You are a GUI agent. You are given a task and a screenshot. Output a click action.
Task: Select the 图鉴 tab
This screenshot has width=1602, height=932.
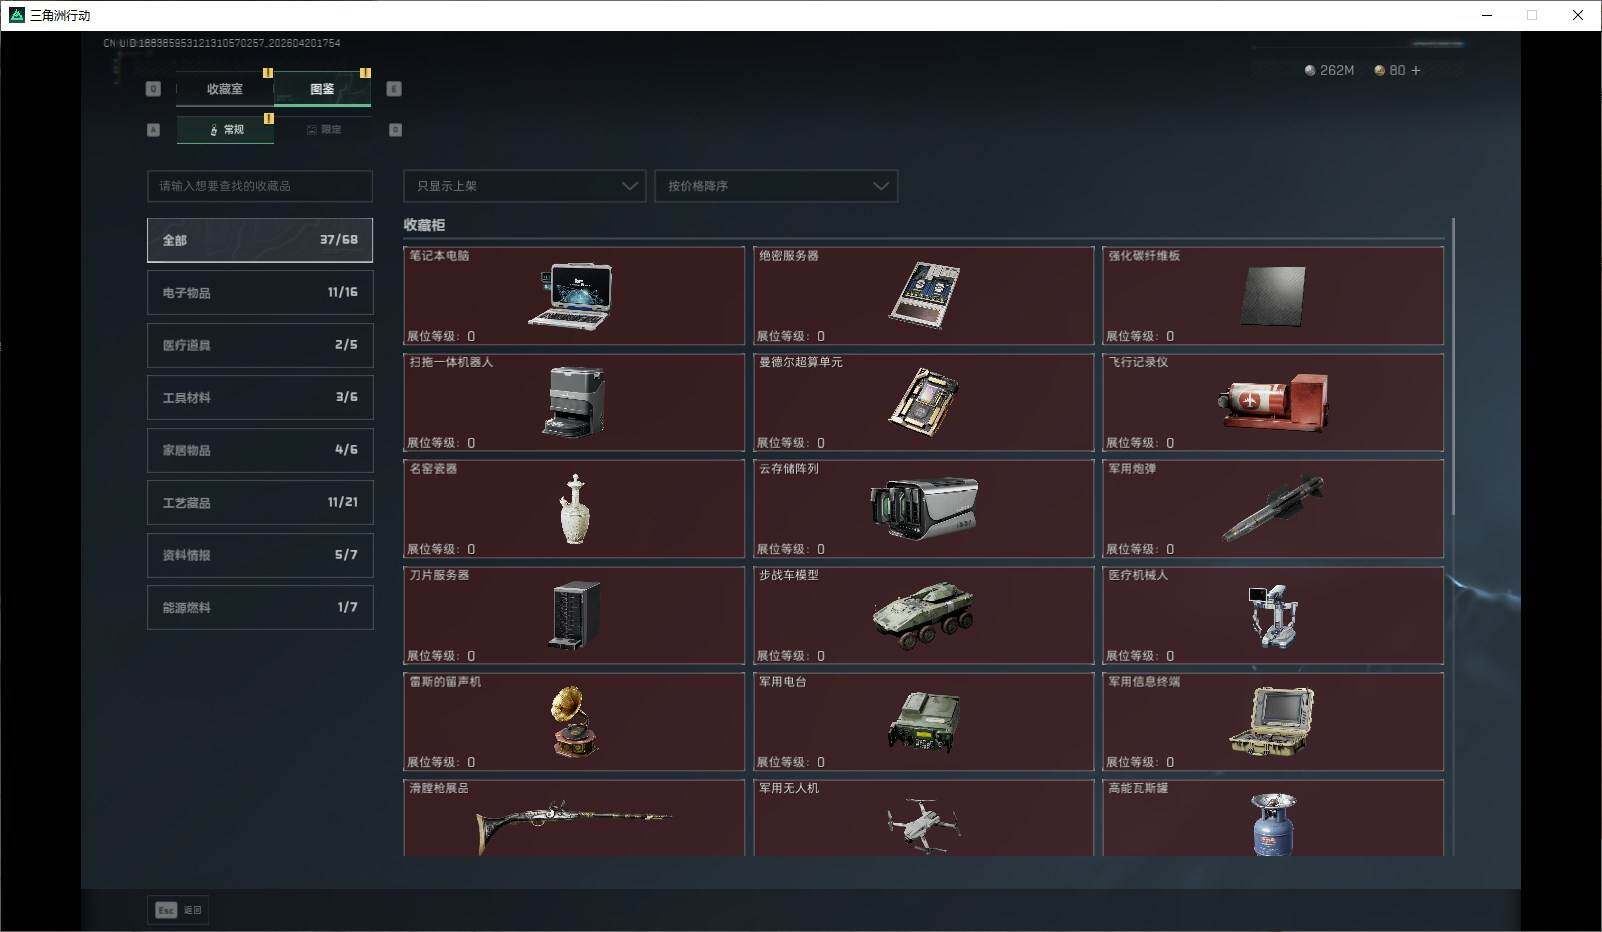(x=322, y=89)
